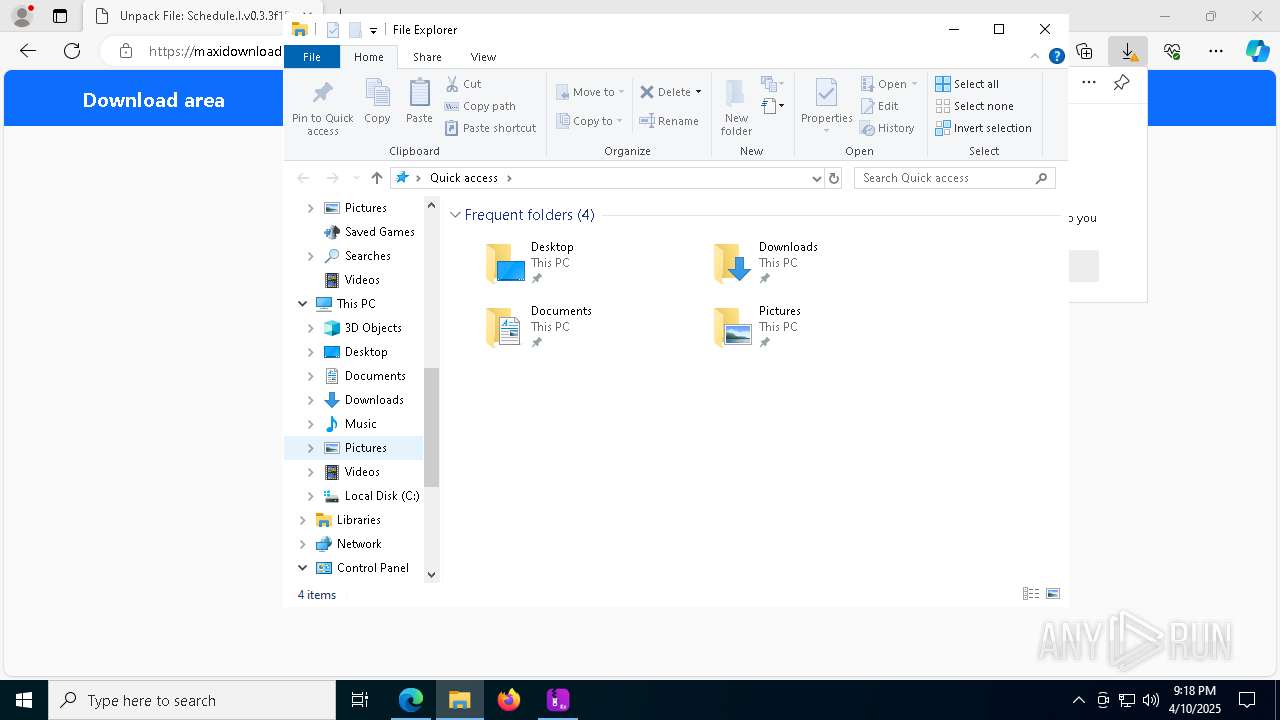Select Network in navigation pane

click(x=358, y=544)
